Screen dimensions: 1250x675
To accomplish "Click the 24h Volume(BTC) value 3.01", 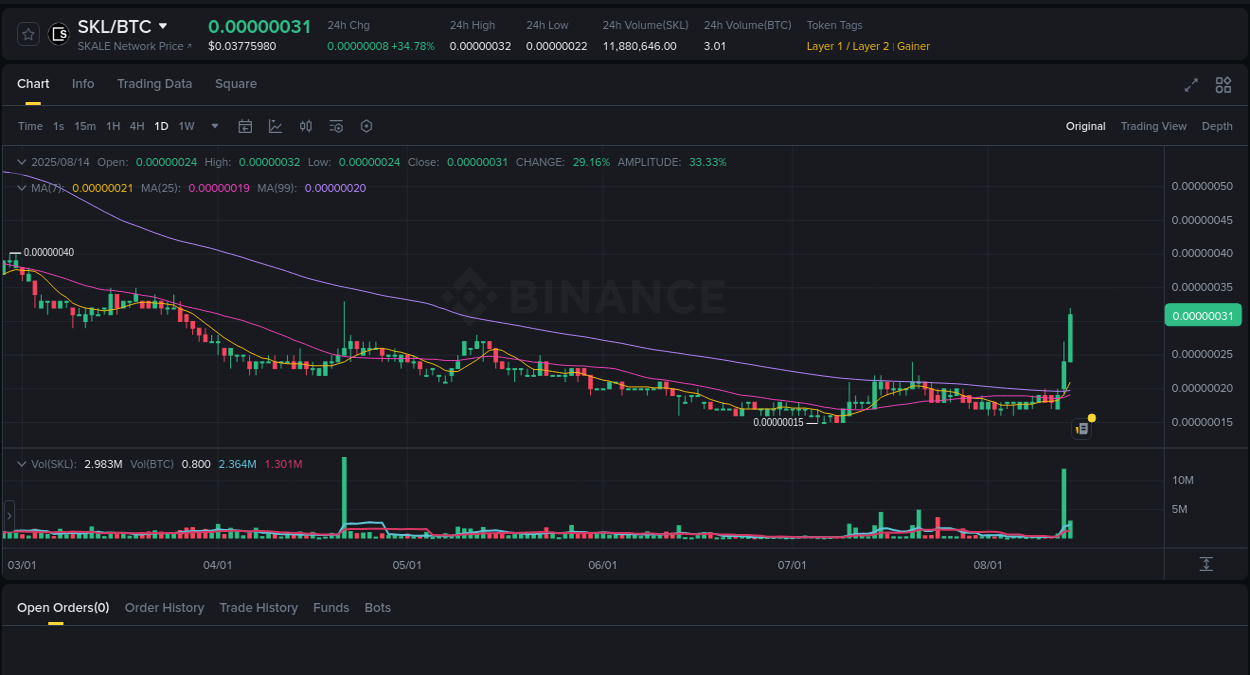I will point(714,46).
